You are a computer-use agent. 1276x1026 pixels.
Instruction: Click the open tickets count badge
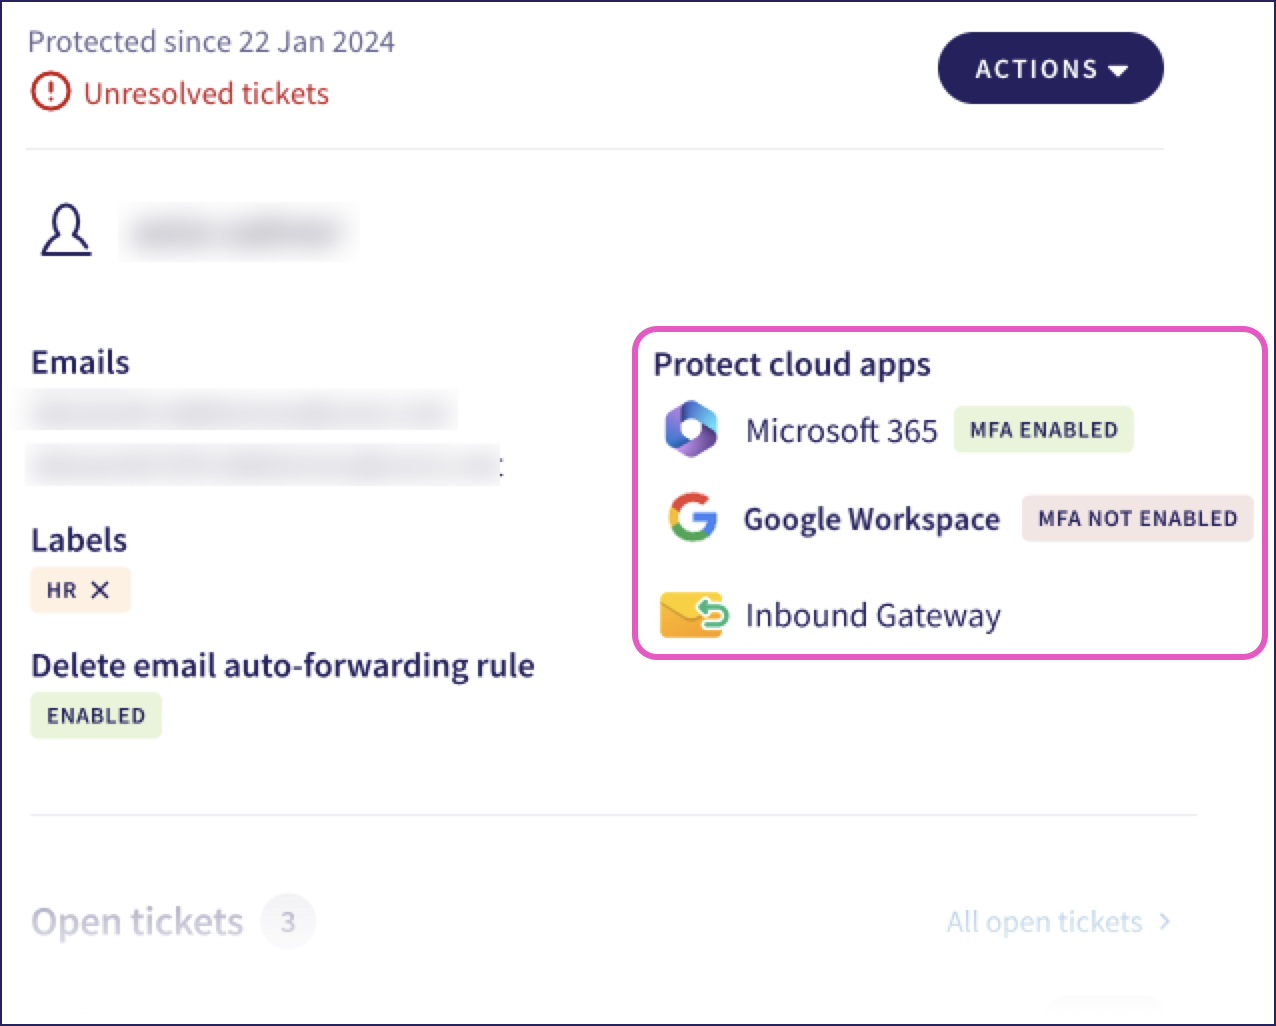click(x=288, y=922)
